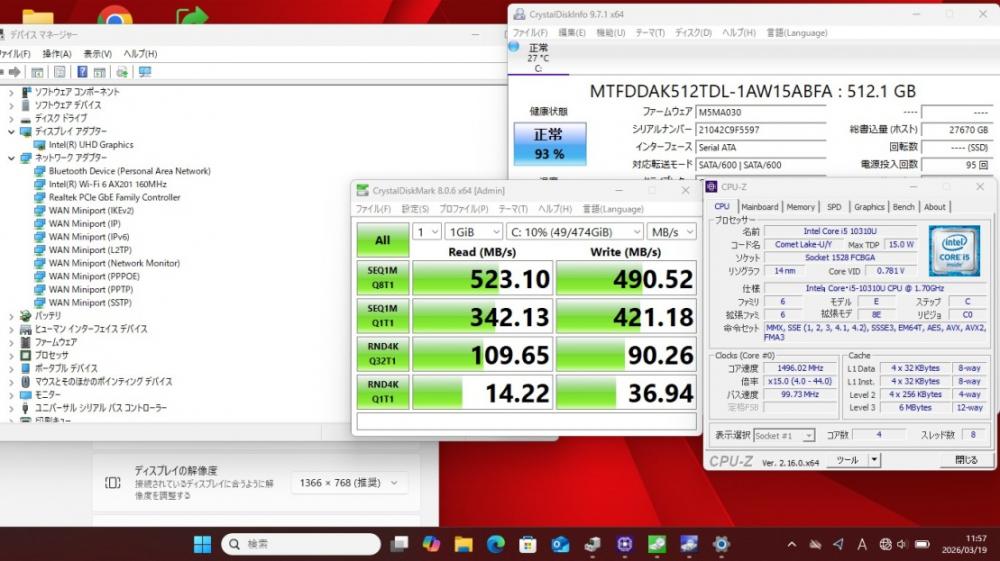Switch to the Memory tab in CPU-Z
The width and height of the screenshot is (1000, 561).
pos(800,207)
